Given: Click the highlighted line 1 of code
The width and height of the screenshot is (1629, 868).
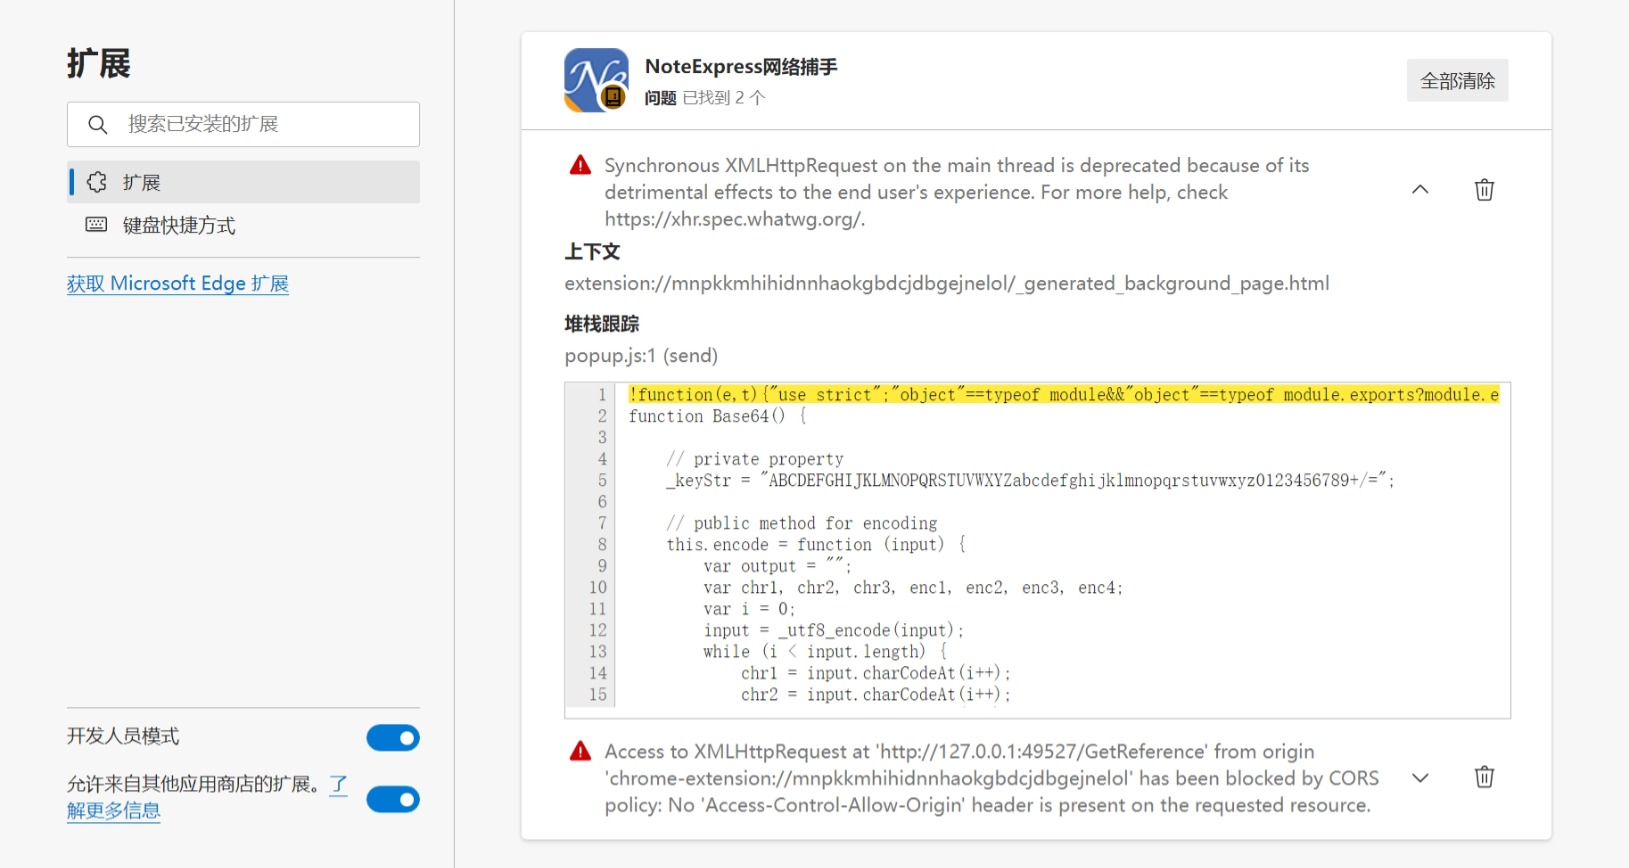Looking at the screenshot, I should (1064, 395).
